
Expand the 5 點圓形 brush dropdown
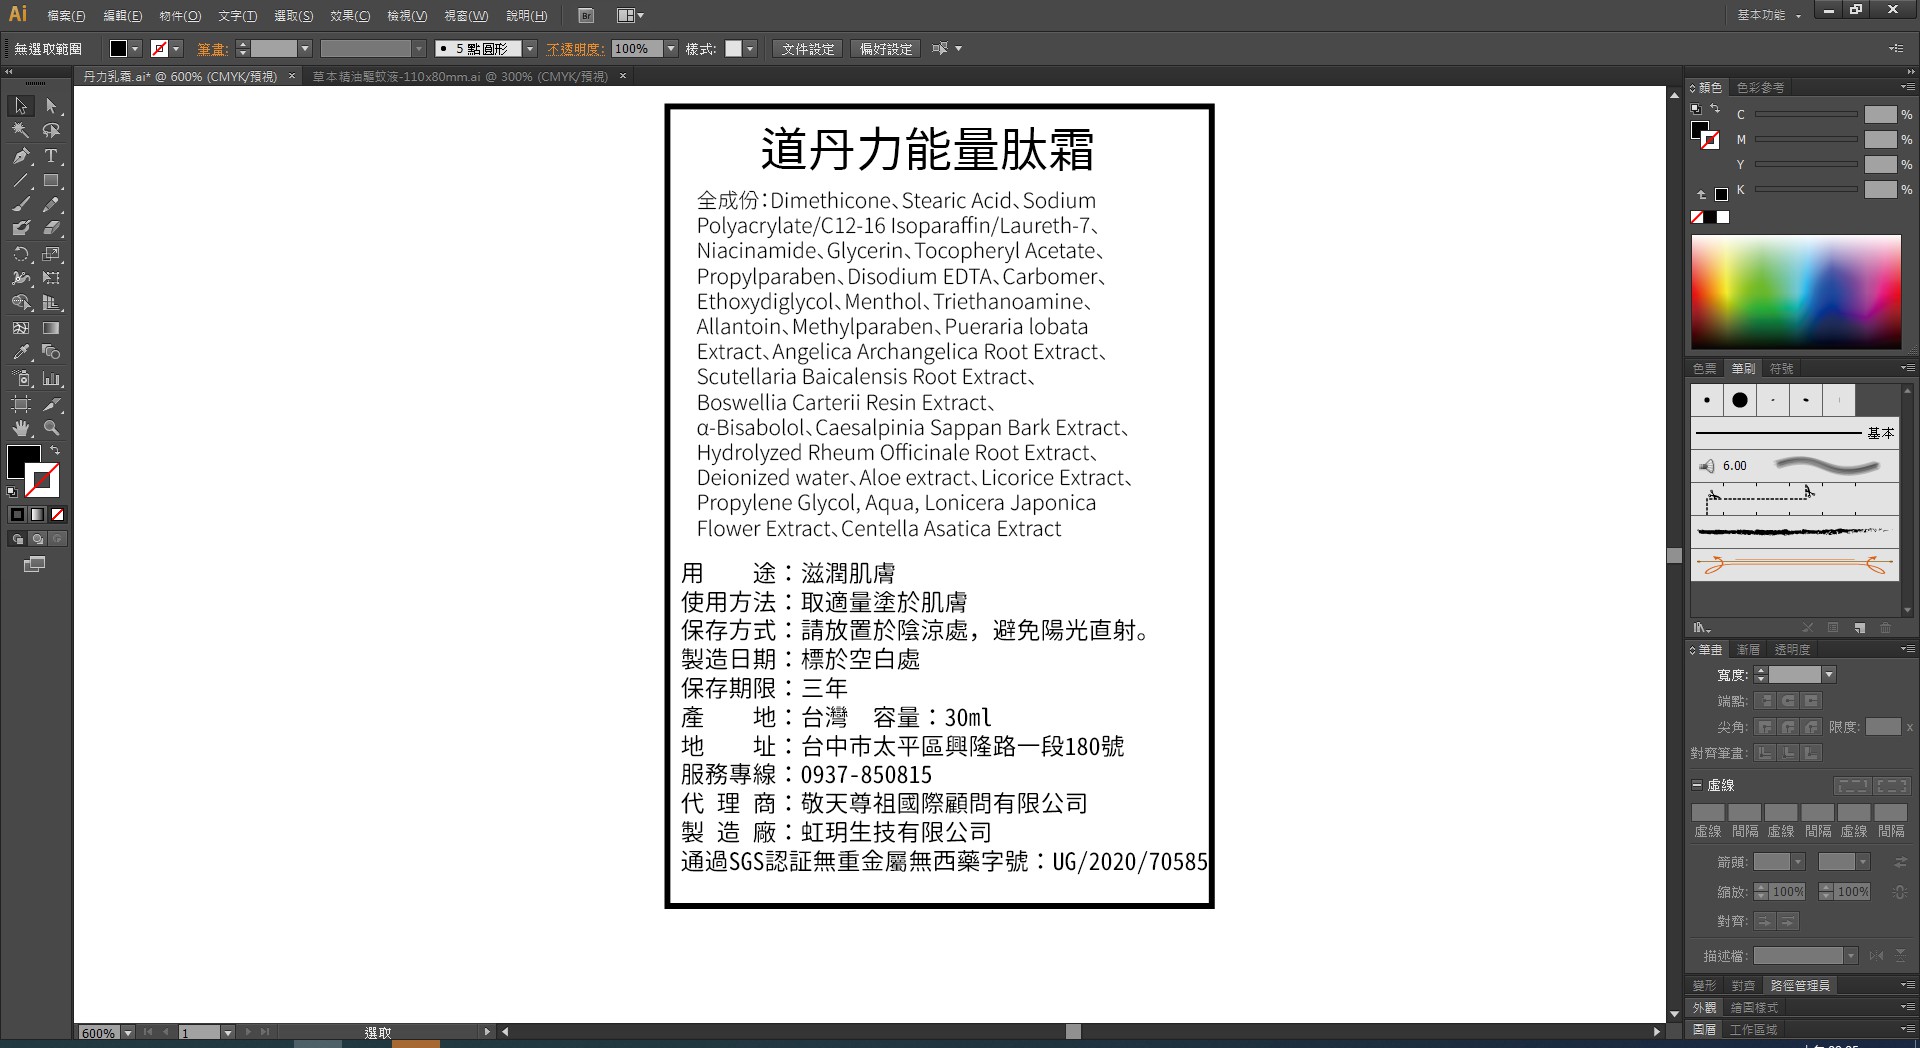point(530,49)
